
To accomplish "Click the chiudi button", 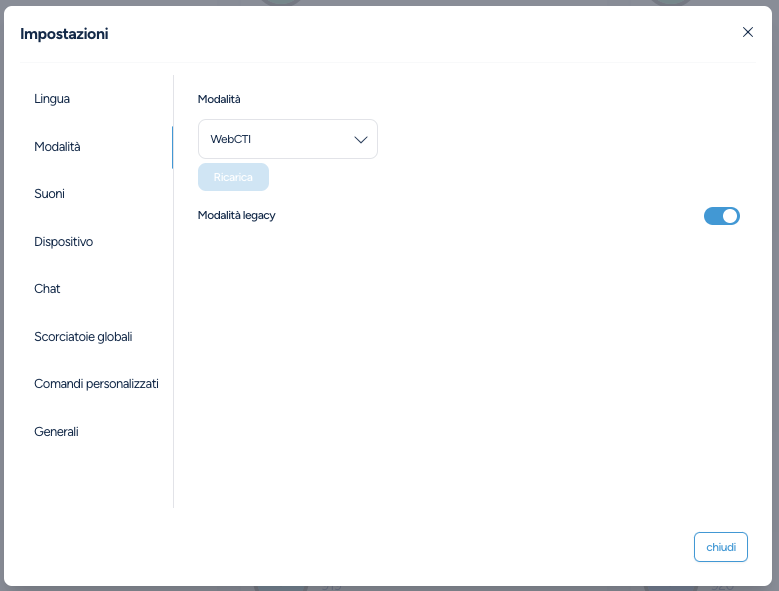I will (721, 547).
